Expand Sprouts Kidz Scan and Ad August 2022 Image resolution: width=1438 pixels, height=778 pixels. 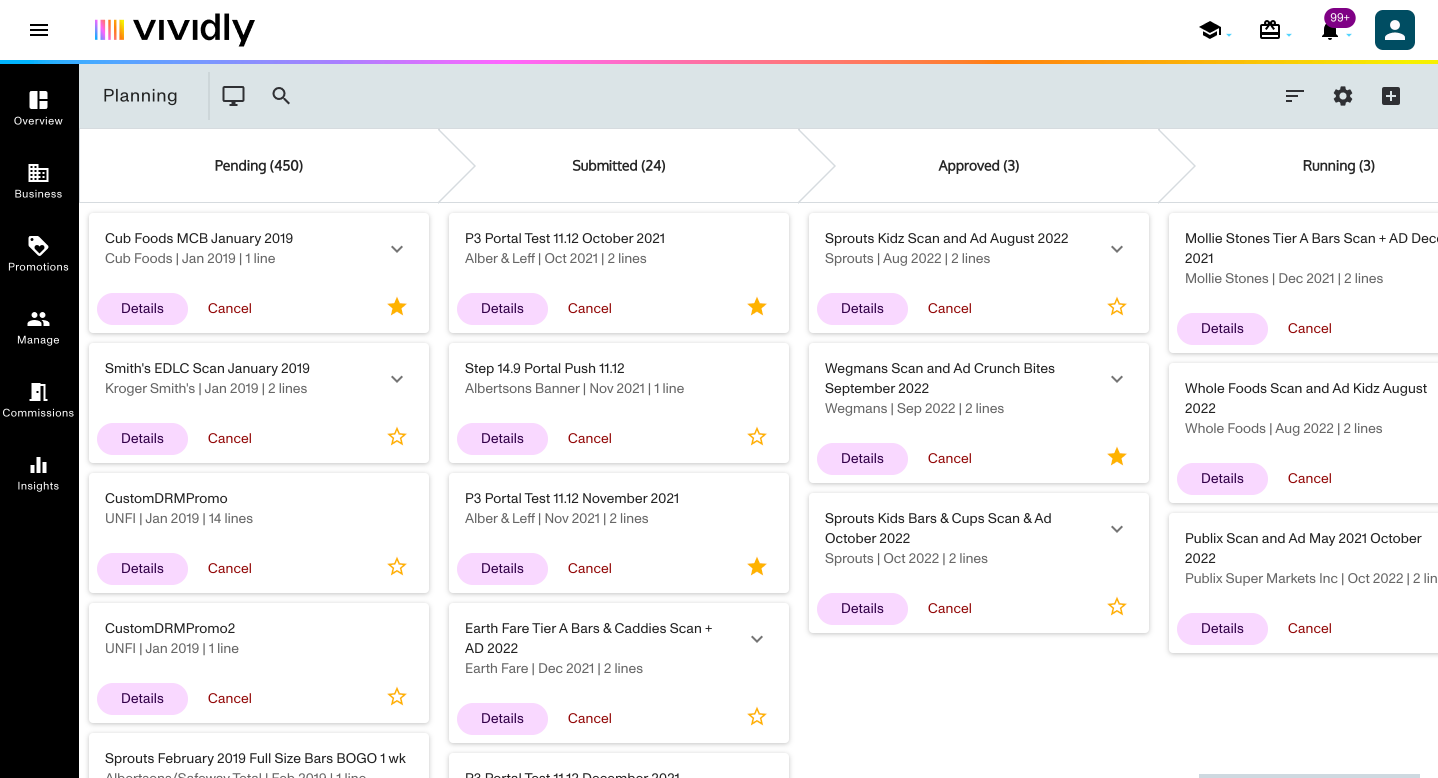(1117, 249)
